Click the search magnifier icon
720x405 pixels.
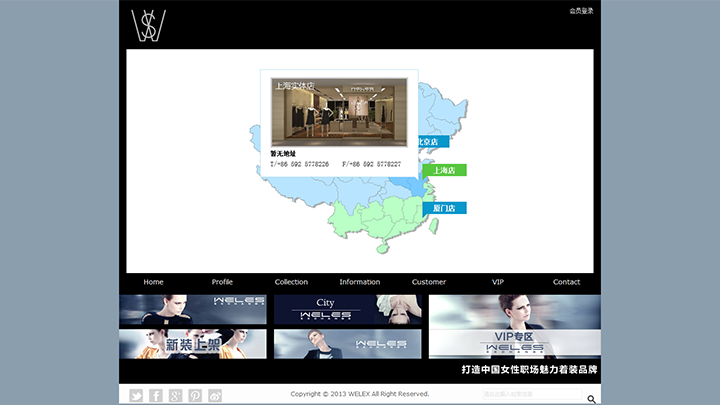(592, 399)
